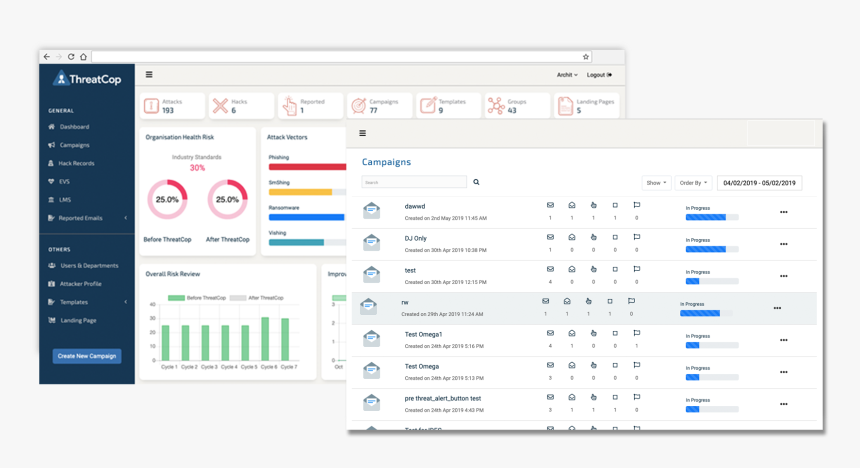
Task: Open more options for dawwd campaign
Action: click(x=783, y=212)
